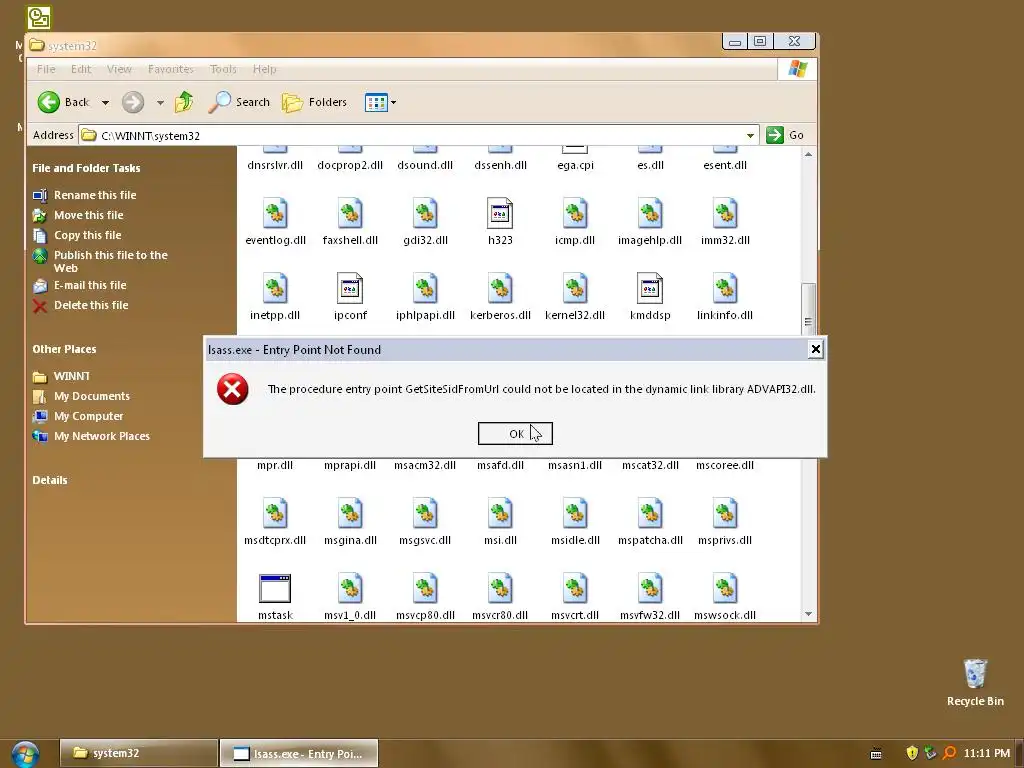Open My Computer from Other Places

click(x=88, y=416)
